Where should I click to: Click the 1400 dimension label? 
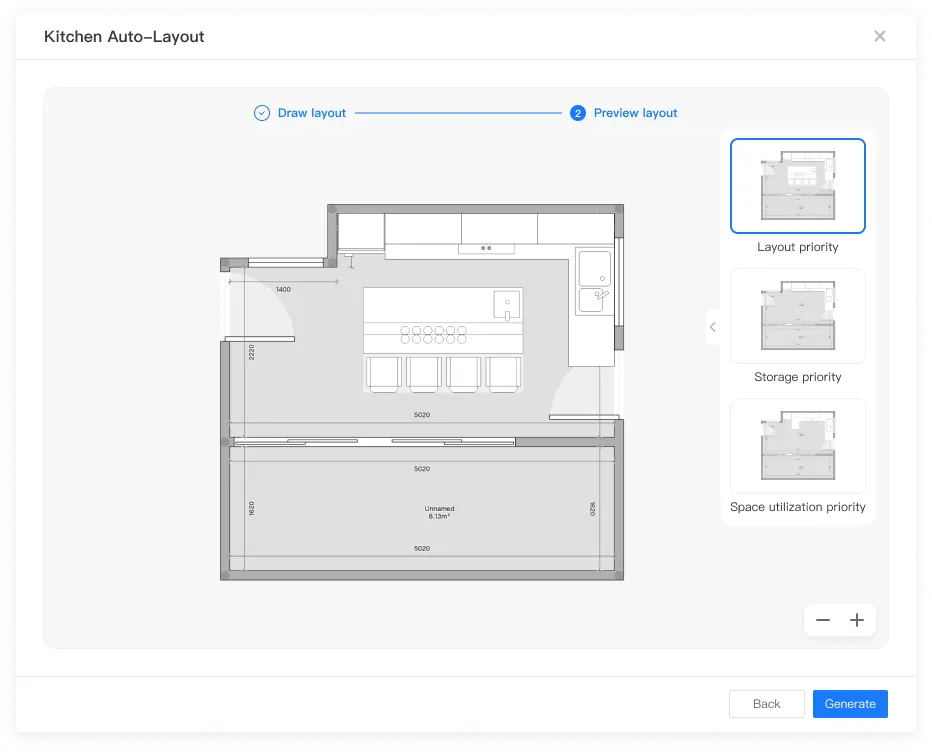tap(283, 290)
